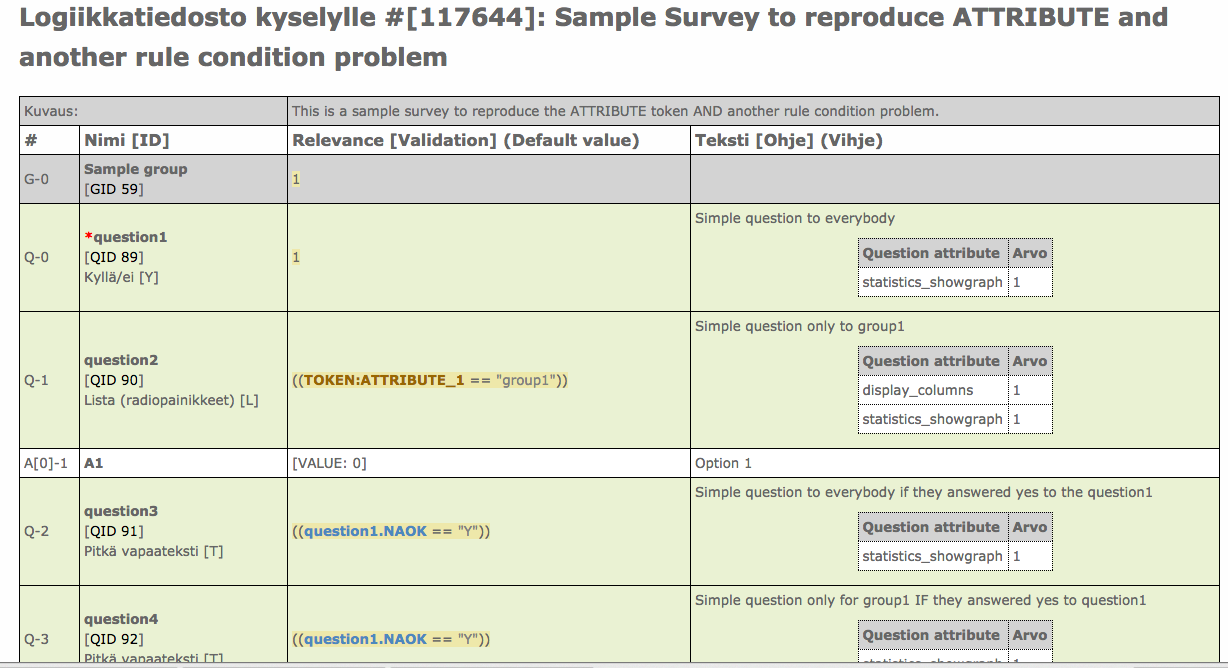Click question1.NAOK in the question4 relevance
Viewport: 1228px width, 668px height.
point(366,639)
